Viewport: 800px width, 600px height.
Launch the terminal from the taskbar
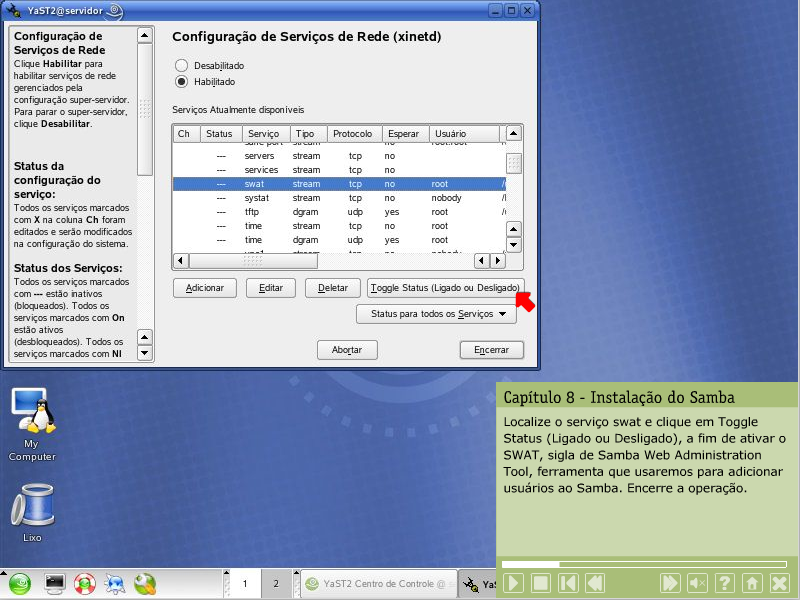54,583
